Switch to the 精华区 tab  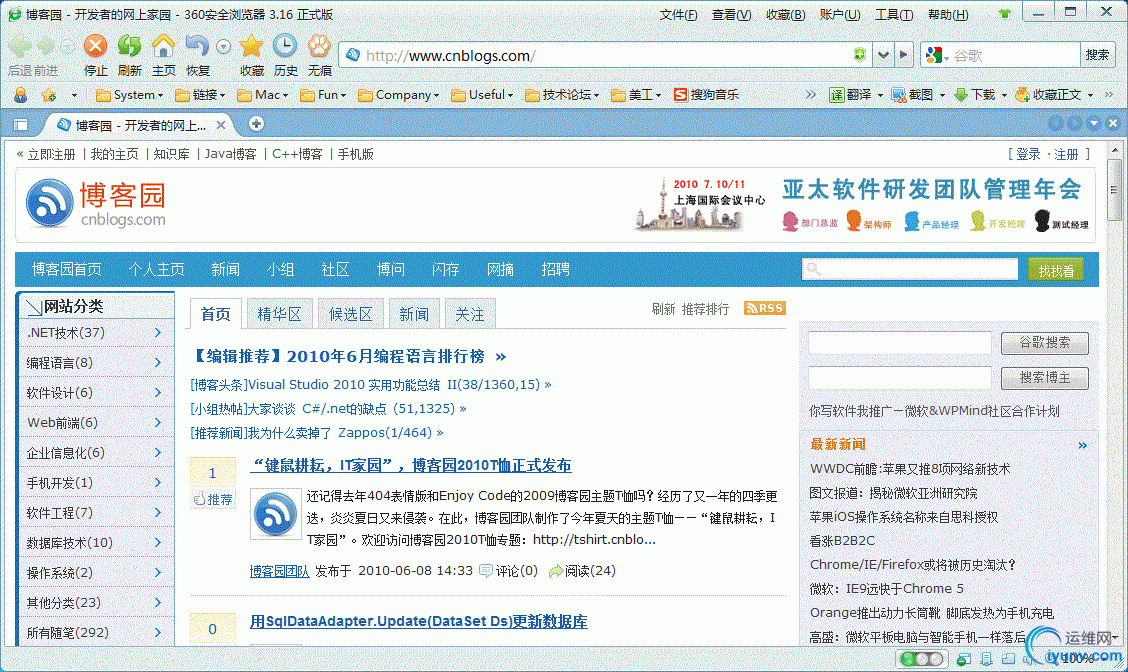[279, 314]
